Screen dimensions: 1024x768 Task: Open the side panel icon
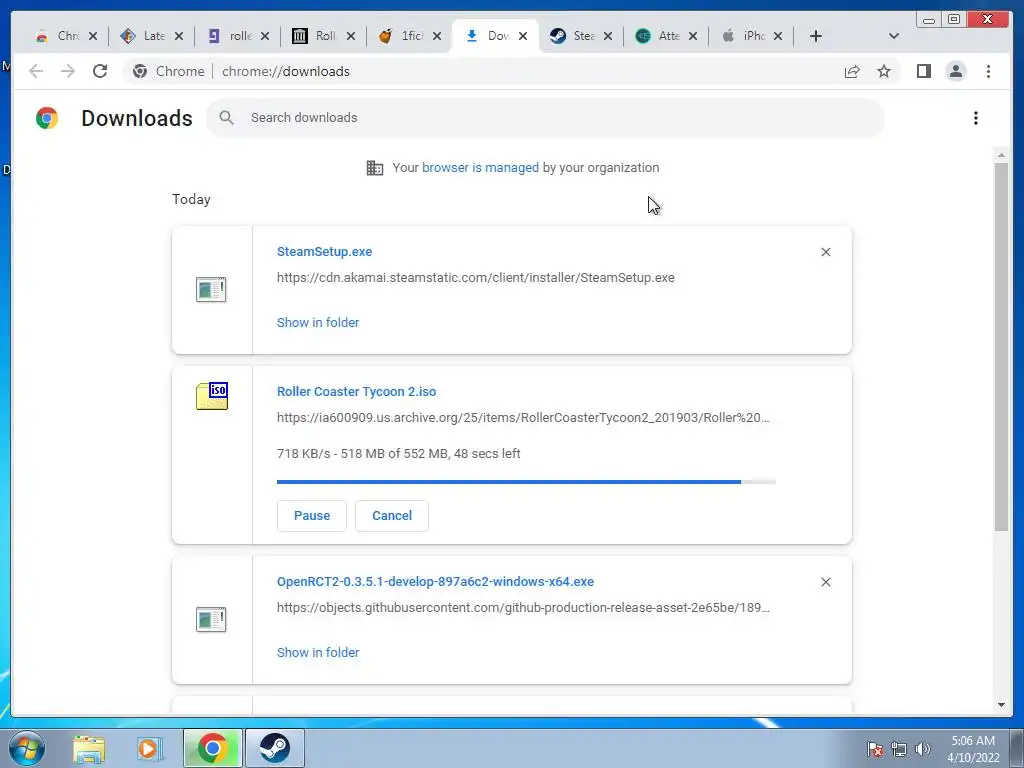coord(923,71)
